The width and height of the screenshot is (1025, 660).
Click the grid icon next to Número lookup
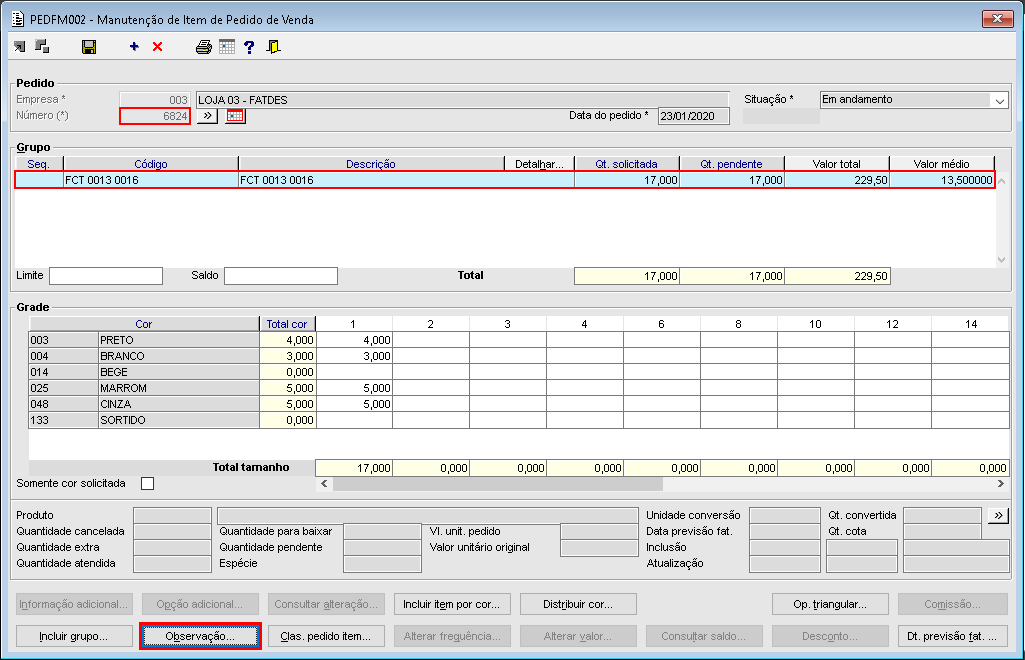(x=235, y=116)
